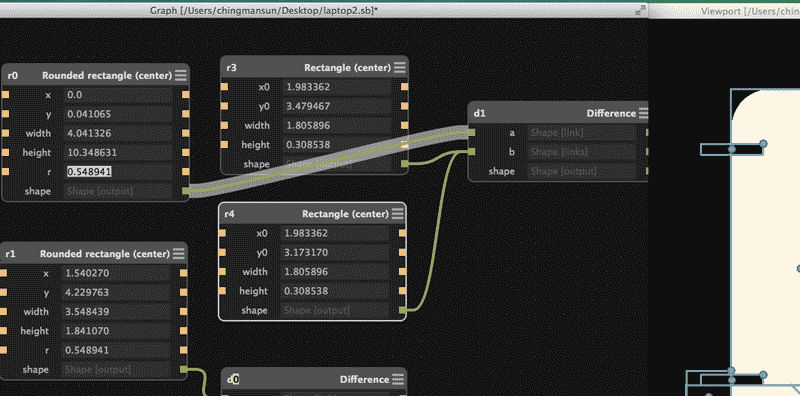Click r1 shape output port
This screenshot has width=800, height=396.
(x=184, y=369)
